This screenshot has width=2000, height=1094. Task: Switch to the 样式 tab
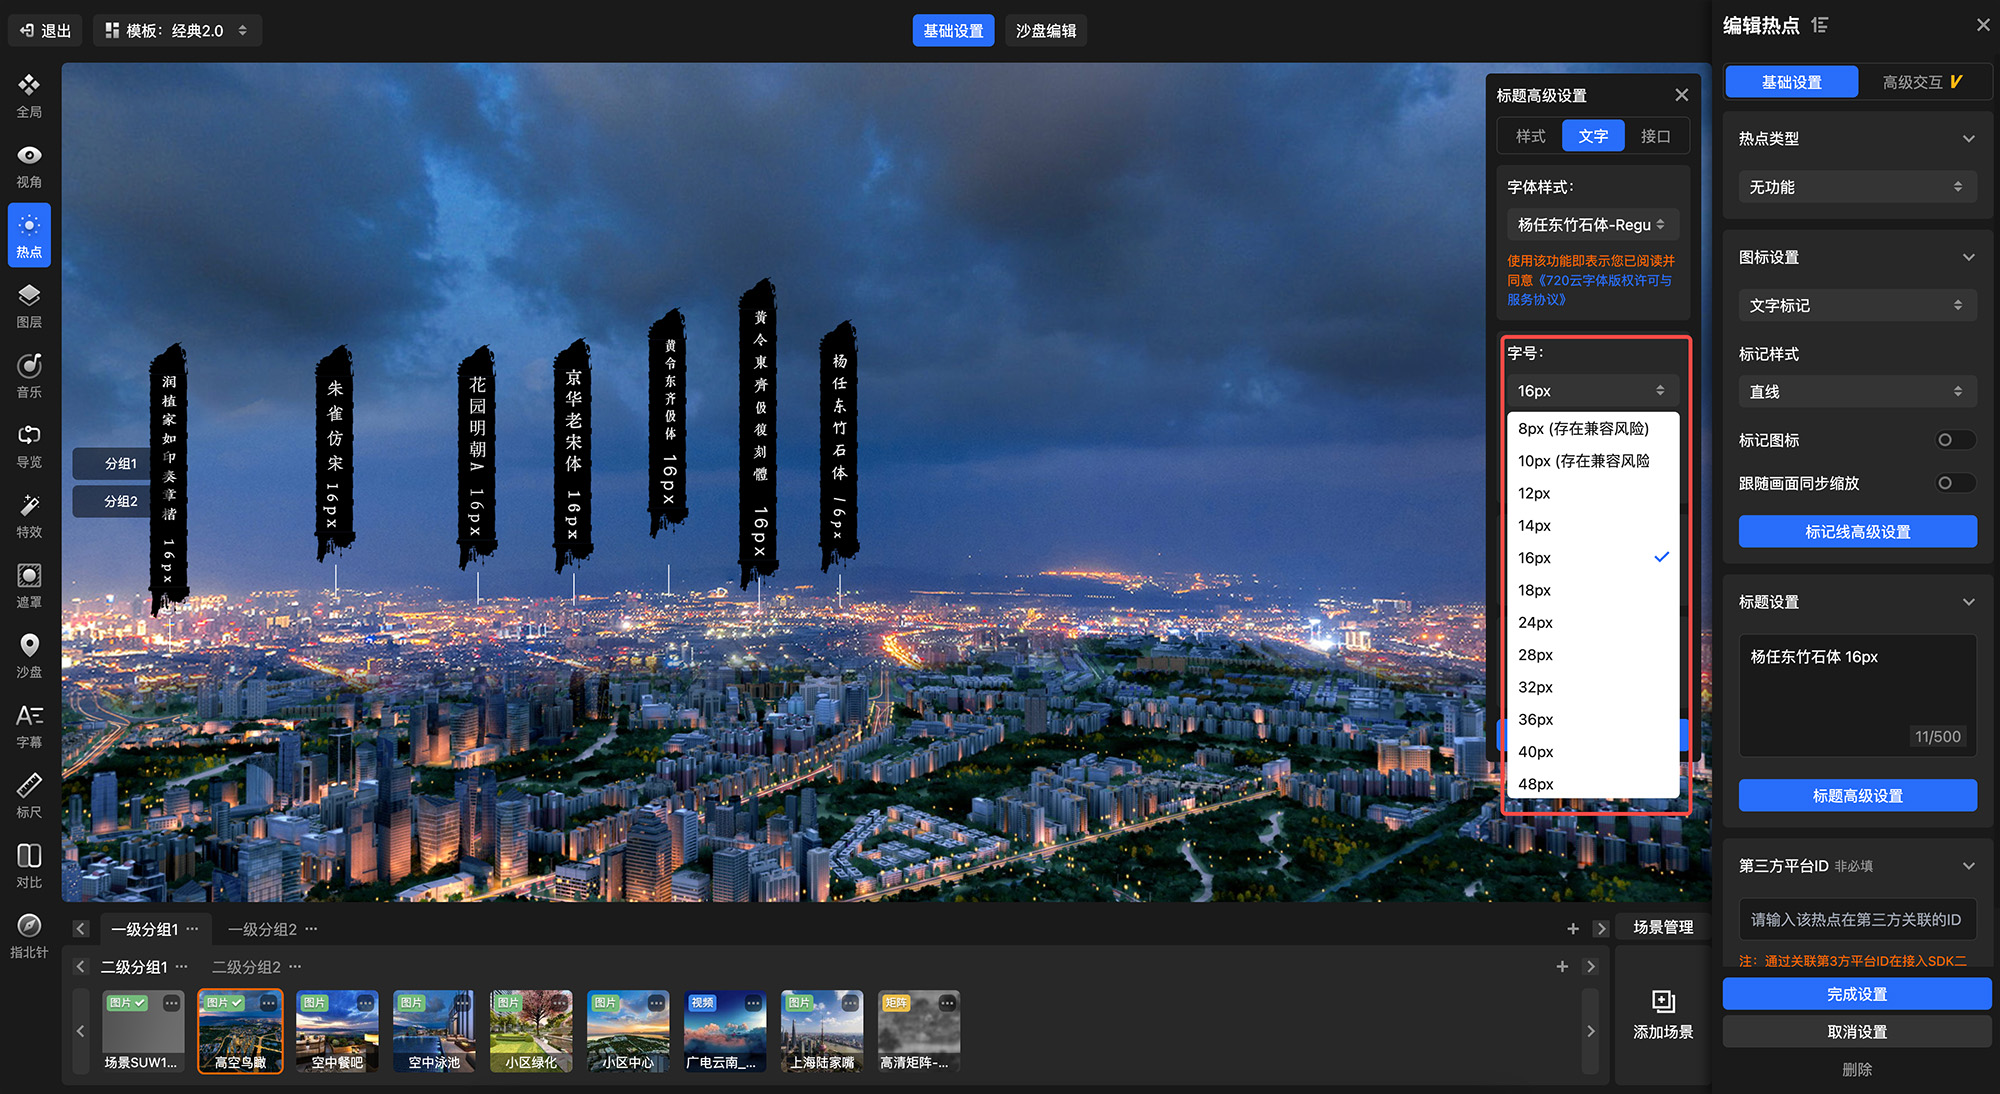[1530, 136]
